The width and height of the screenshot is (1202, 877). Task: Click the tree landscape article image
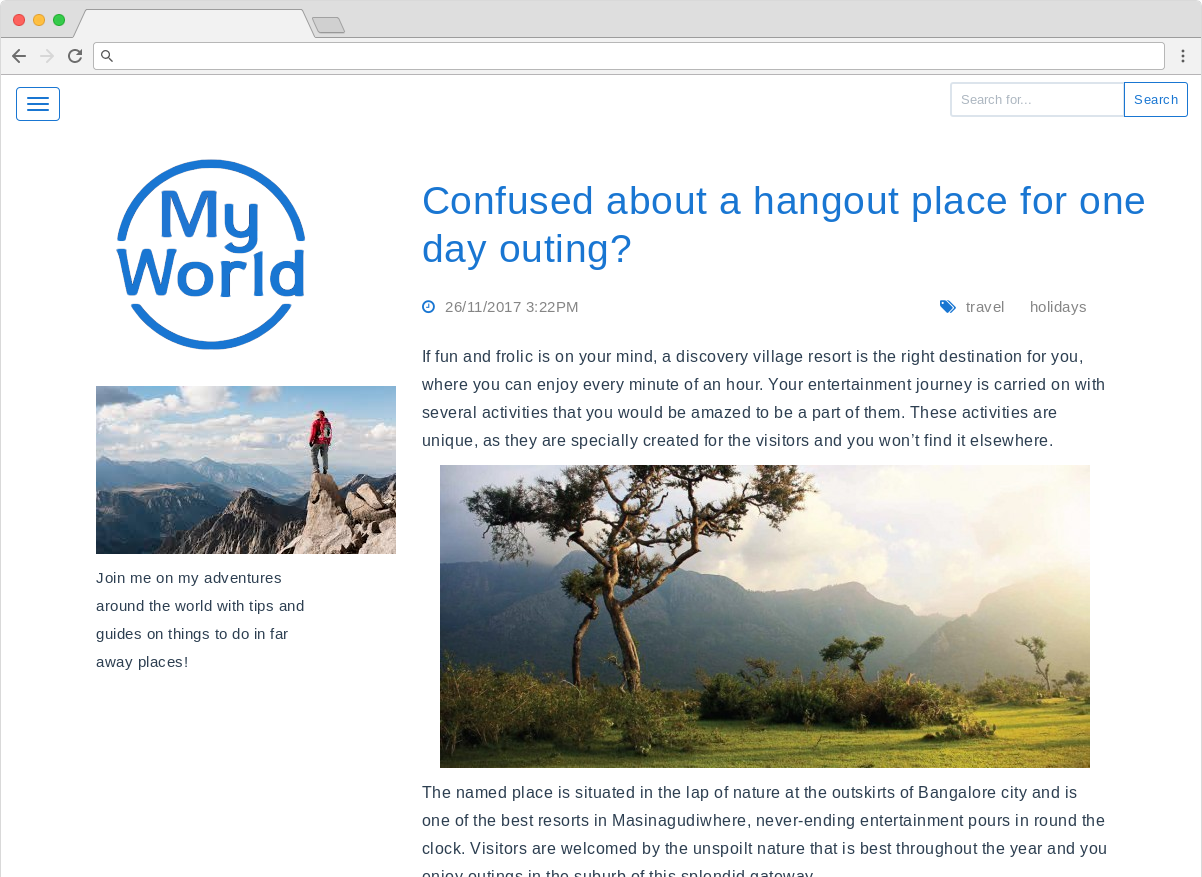click(x=765, y=616)
